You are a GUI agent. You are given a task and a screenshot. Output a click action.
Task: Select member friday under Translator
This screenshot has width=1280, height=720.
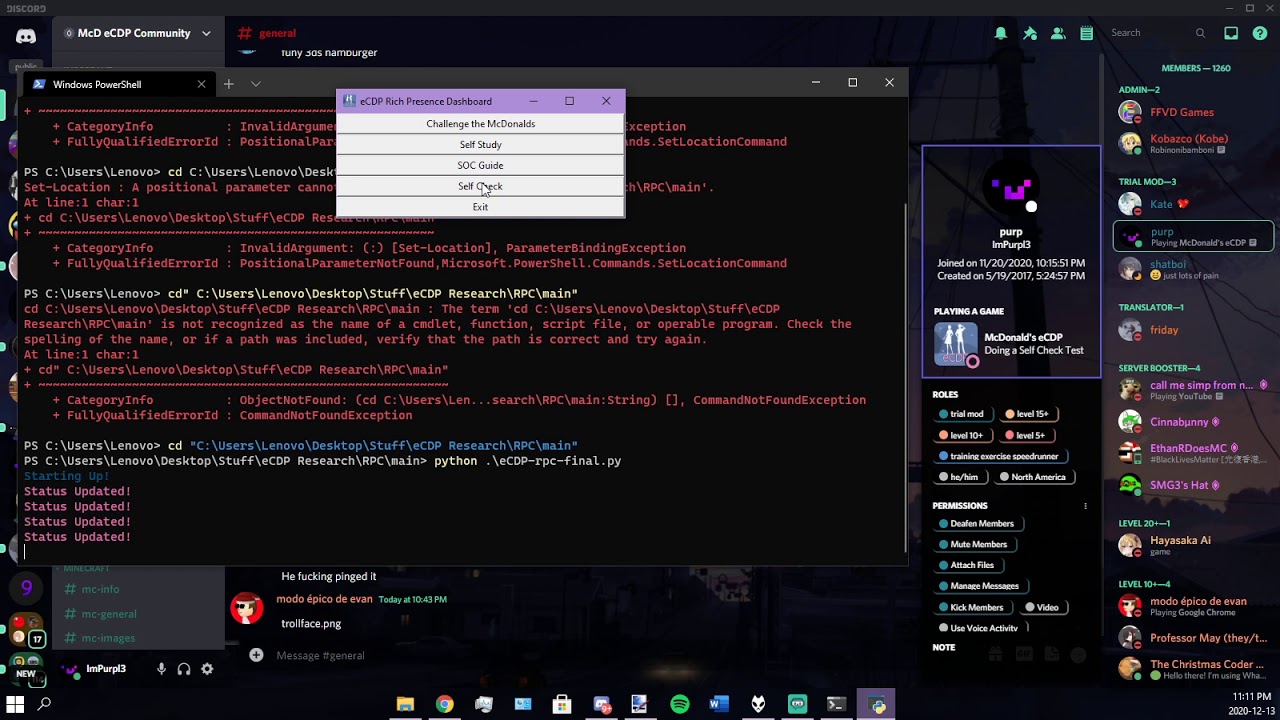pyautogui.click(x=1194, y=330)
